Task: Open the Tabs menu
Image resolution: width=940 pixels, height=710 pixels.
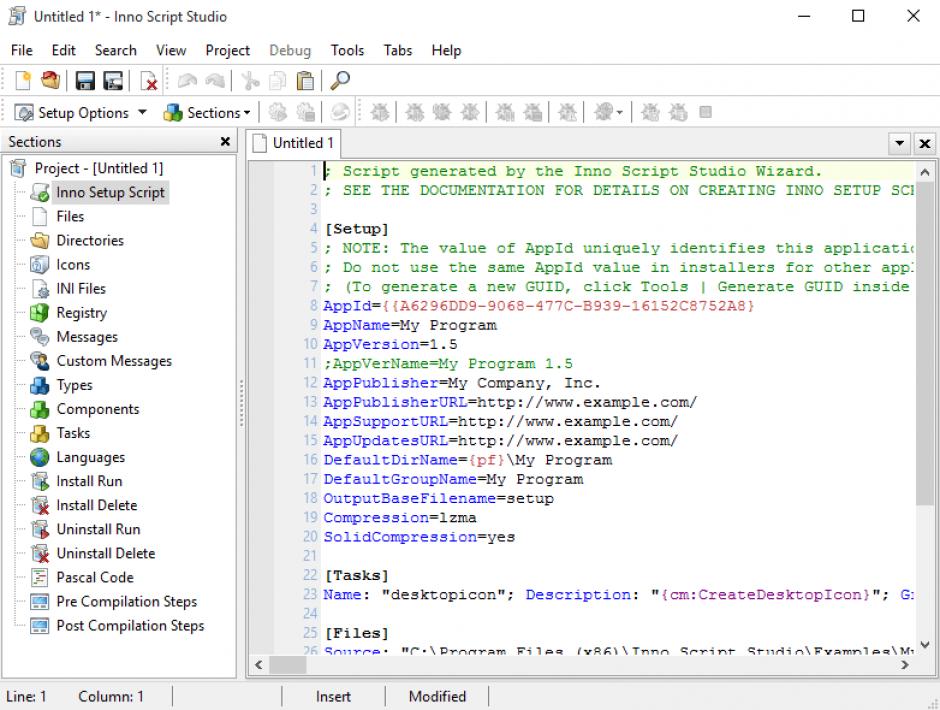Action: (397, 50)
